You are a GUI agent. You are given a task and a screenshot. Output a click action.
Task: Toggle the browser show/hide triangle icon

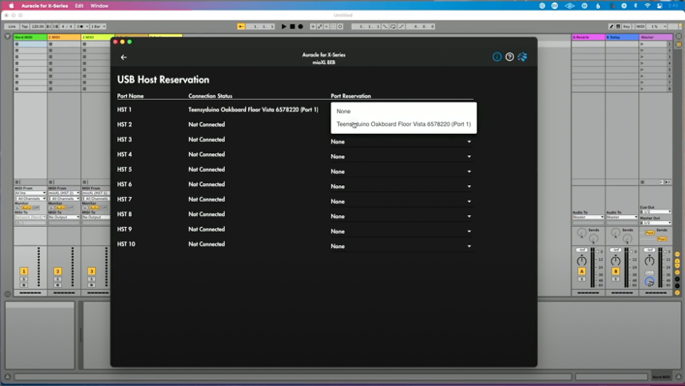point(7,37)
